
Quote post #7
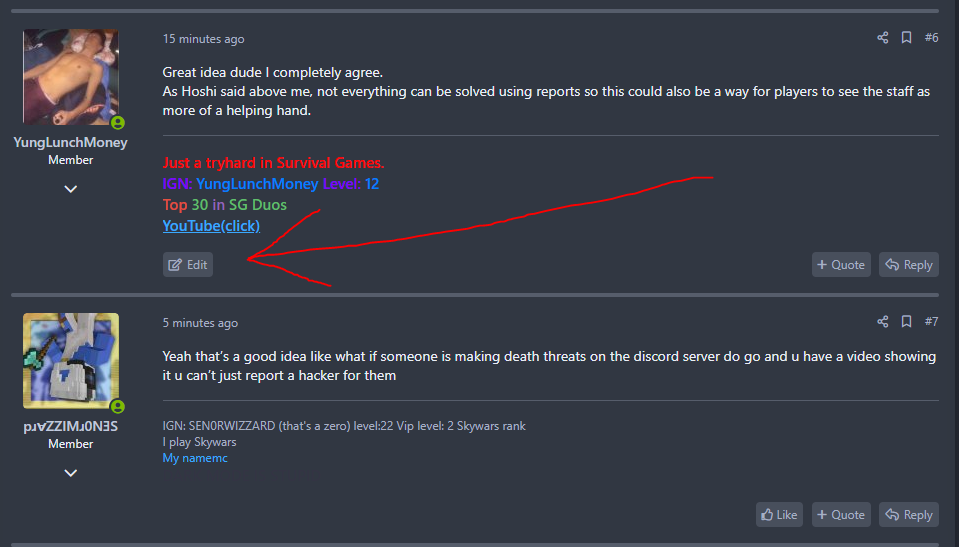841,515
